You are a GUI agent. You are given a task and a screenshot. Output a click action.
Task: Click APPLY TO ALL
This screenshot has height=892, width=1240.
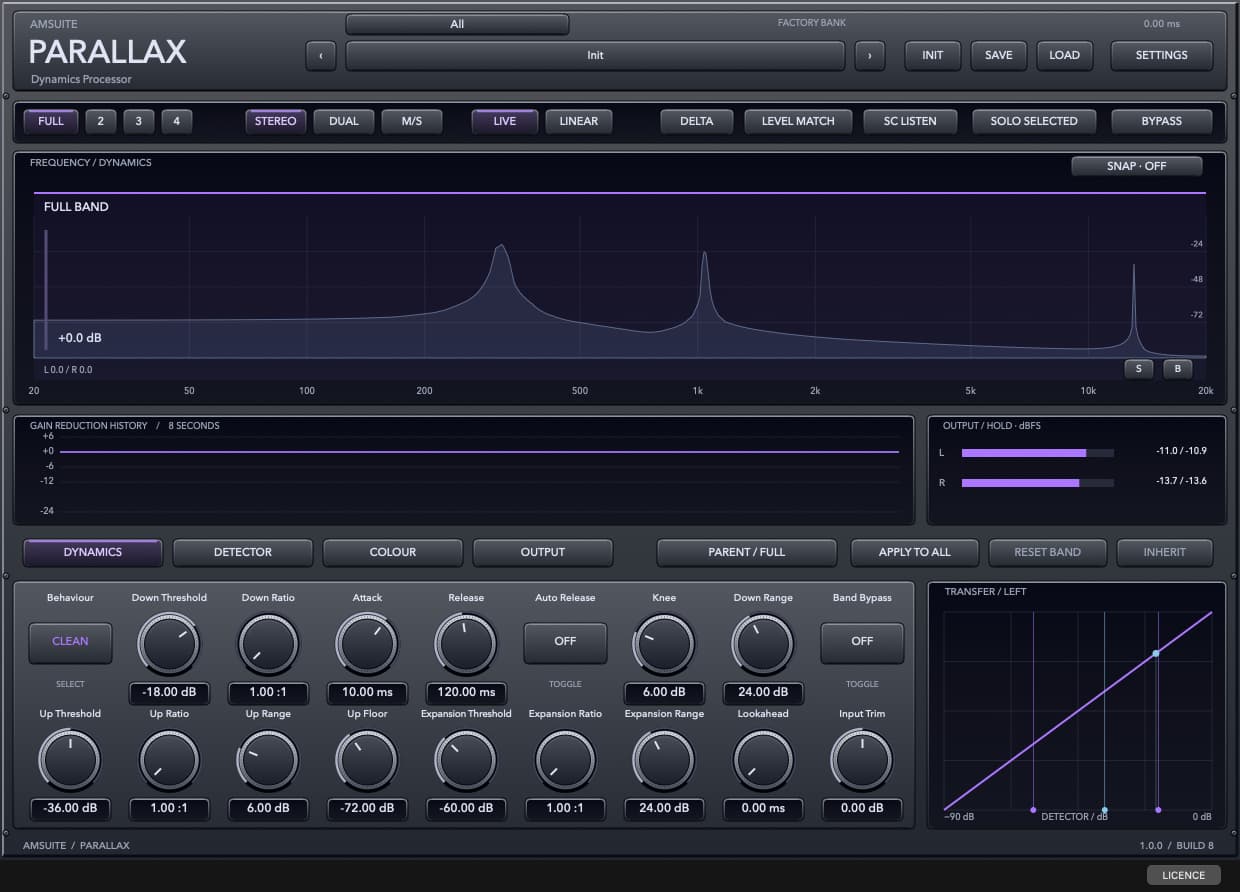915,552
